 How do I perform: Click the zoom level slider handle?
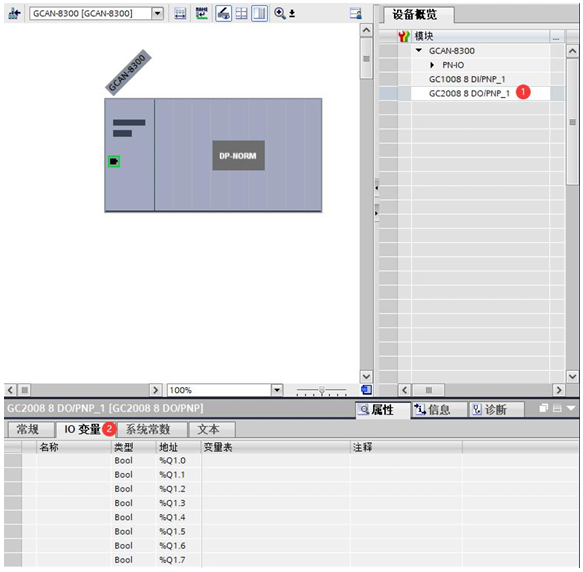(x=322, y=390)
